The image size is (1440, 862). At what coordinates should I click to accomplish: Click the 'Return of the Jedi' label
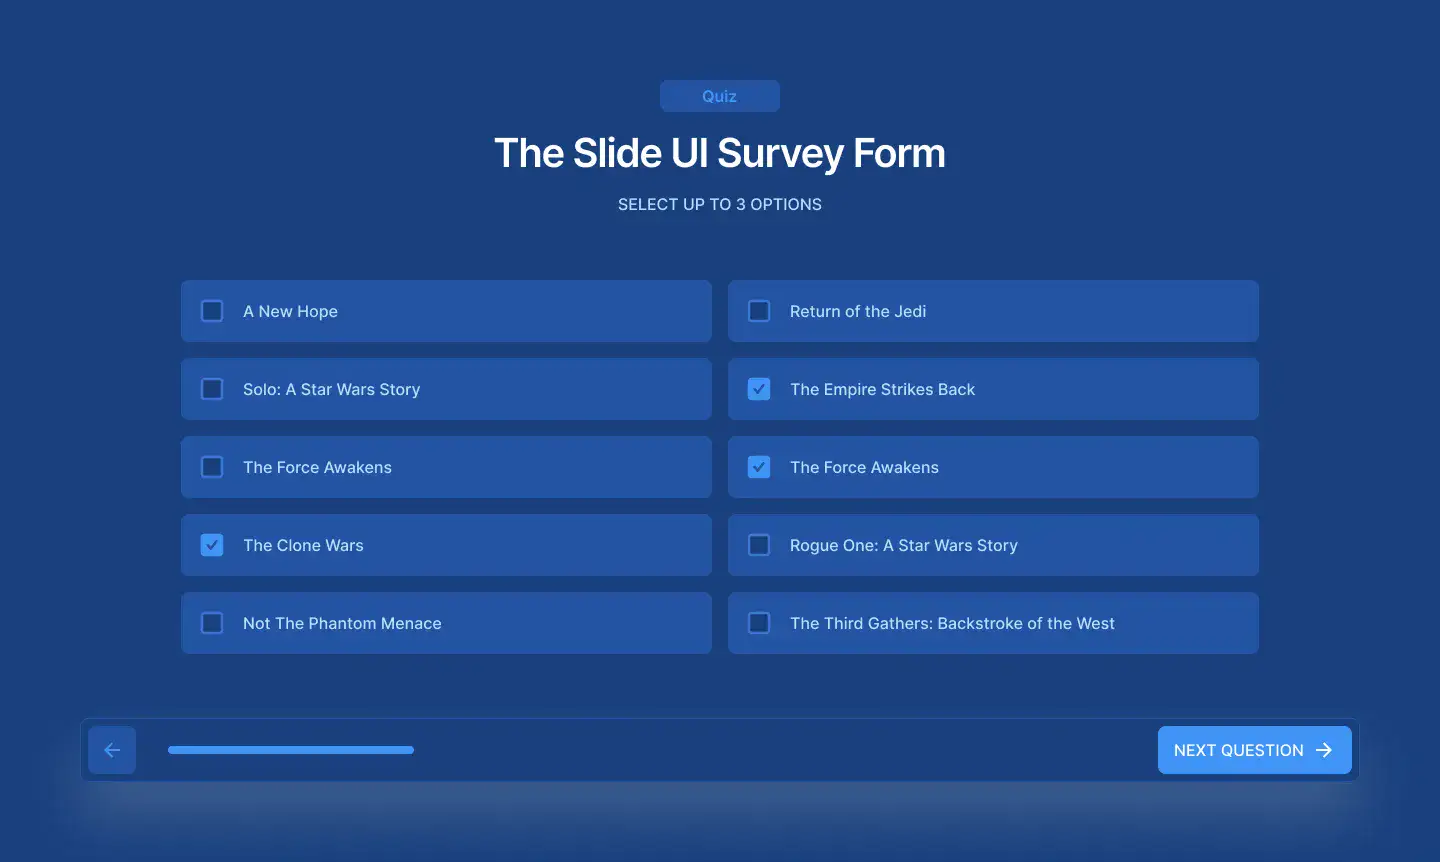pos(858,311)
